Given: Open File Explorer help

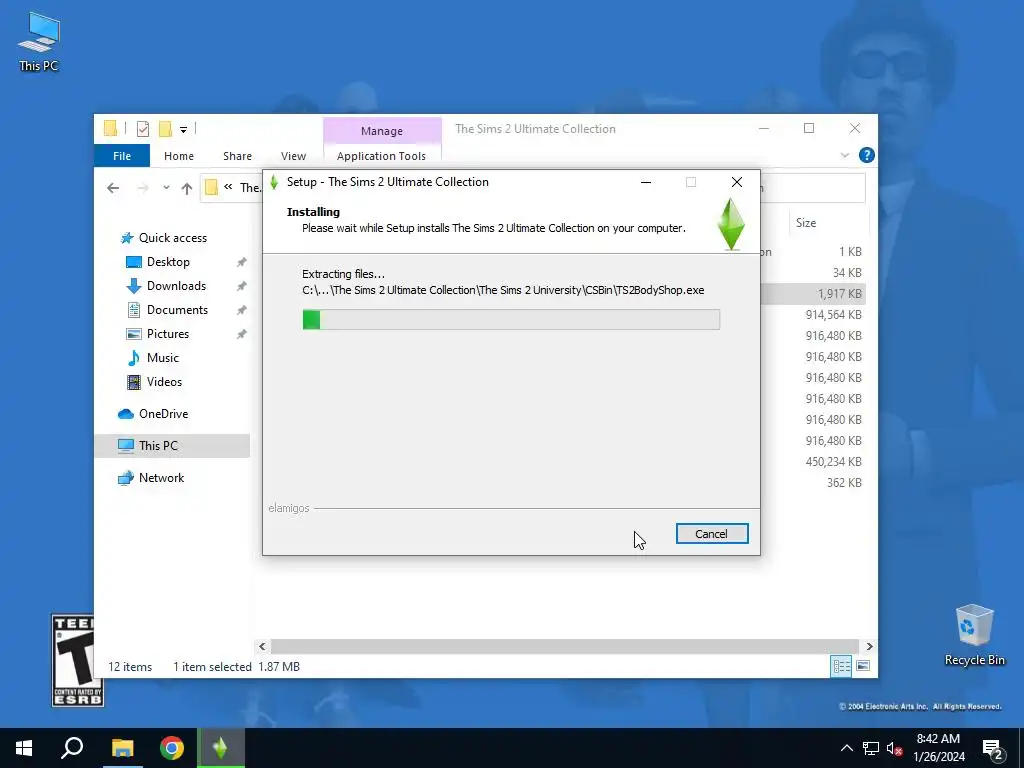Looking at the screenshot, I should 867,155.
